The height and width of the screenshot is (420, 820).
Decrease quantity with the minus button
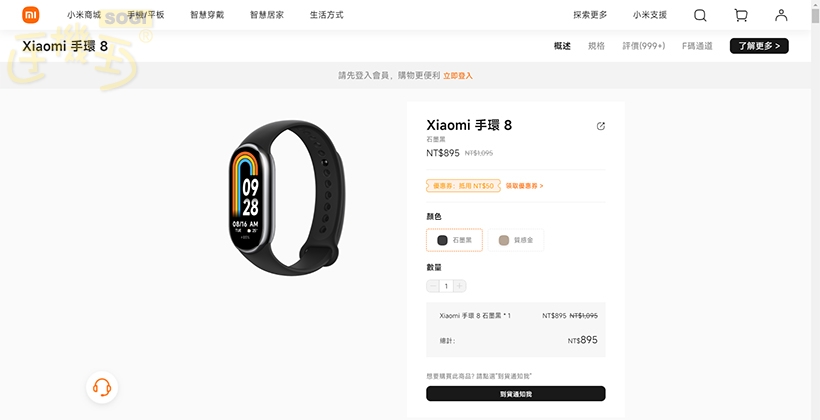tap(433, 286)
